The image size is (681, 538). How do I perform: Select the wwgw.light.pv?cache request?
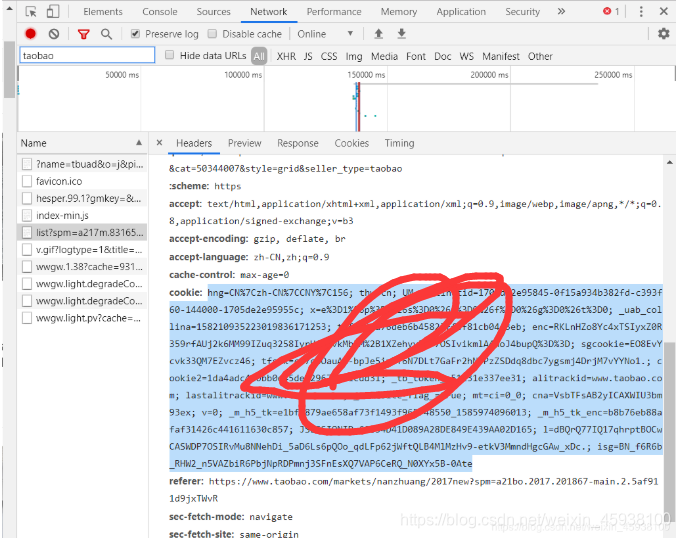[x=82, y=318]
